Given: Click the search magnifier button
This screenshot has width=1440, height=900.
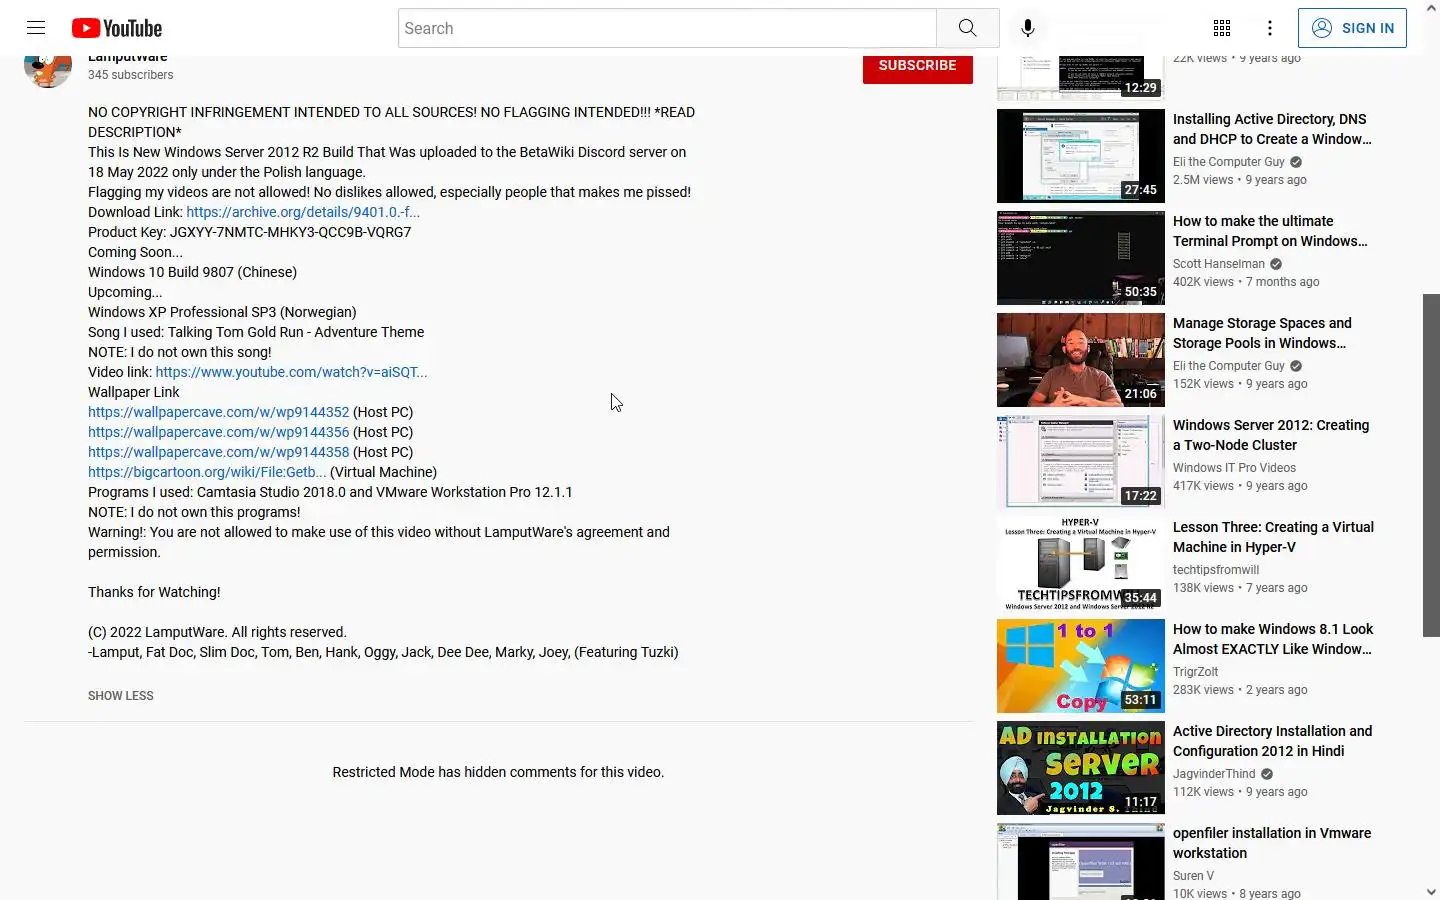Looking at the screenshot, I should (967, 28).
